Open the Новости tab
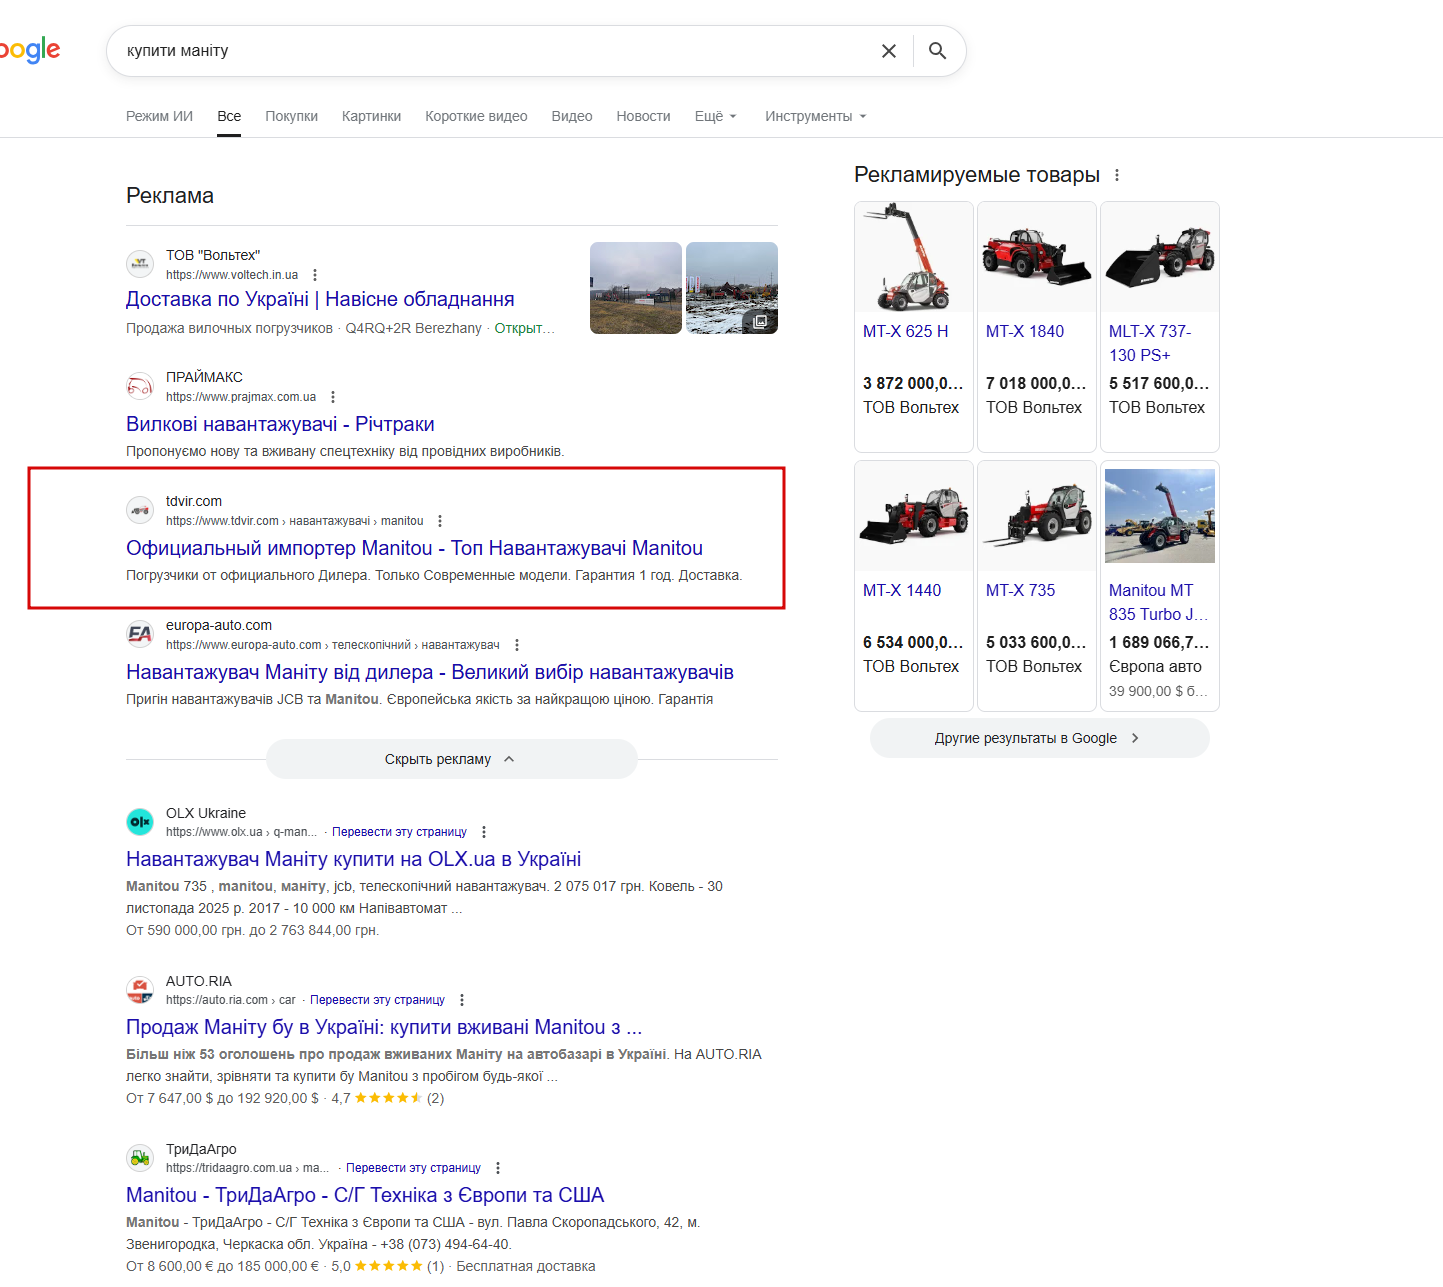The height and width of the screenshot is (1287, 1443). 643,116
